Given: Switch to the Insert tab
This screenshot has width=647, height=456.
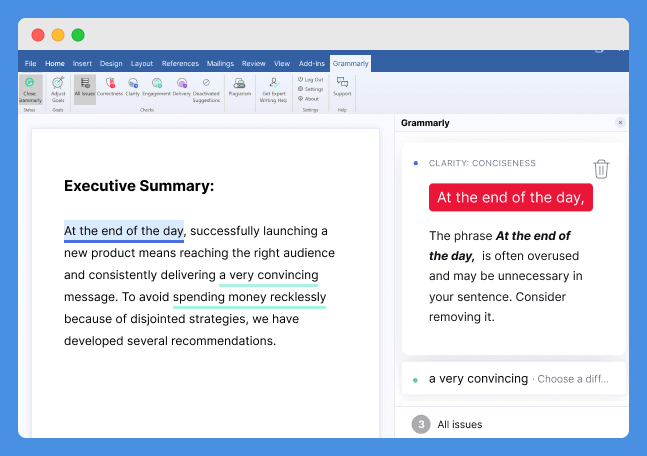Looking at the screenshot, I should (82, 64).
